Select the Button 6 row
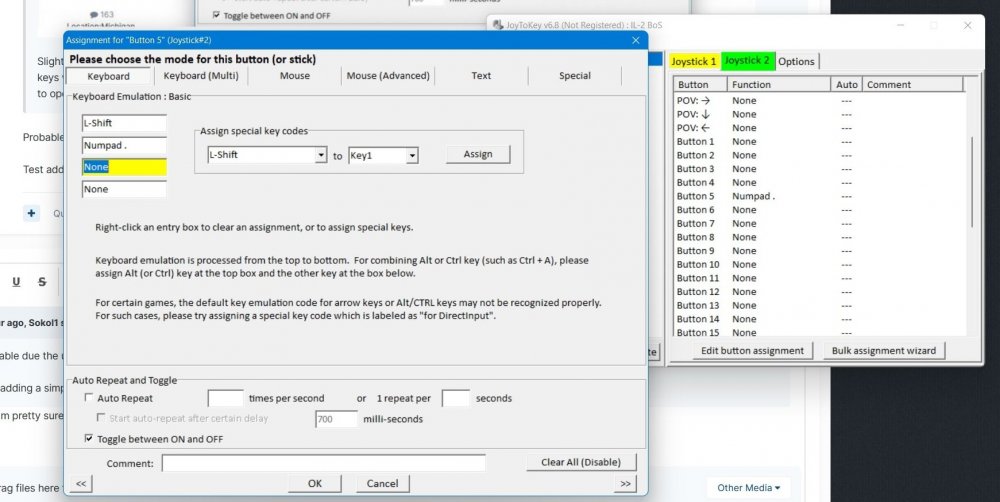 pyautogui.click(x=818, y=210)
